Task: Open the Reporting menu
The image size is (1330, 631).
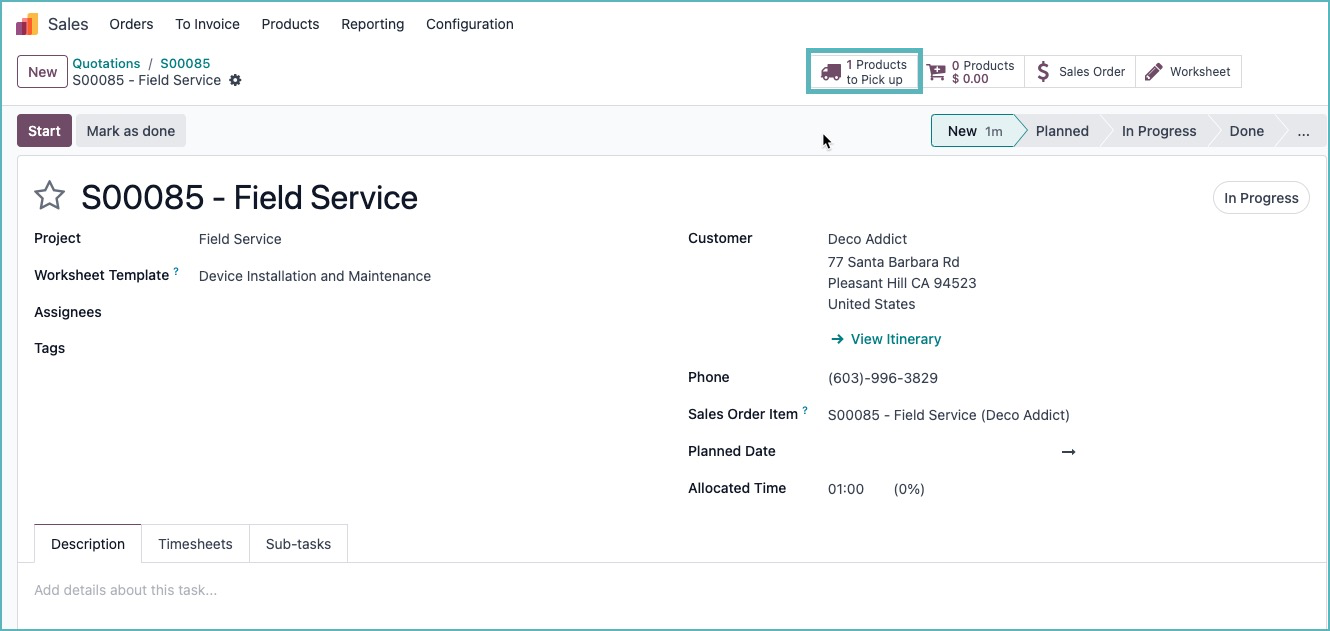Action: coord(372,24)
